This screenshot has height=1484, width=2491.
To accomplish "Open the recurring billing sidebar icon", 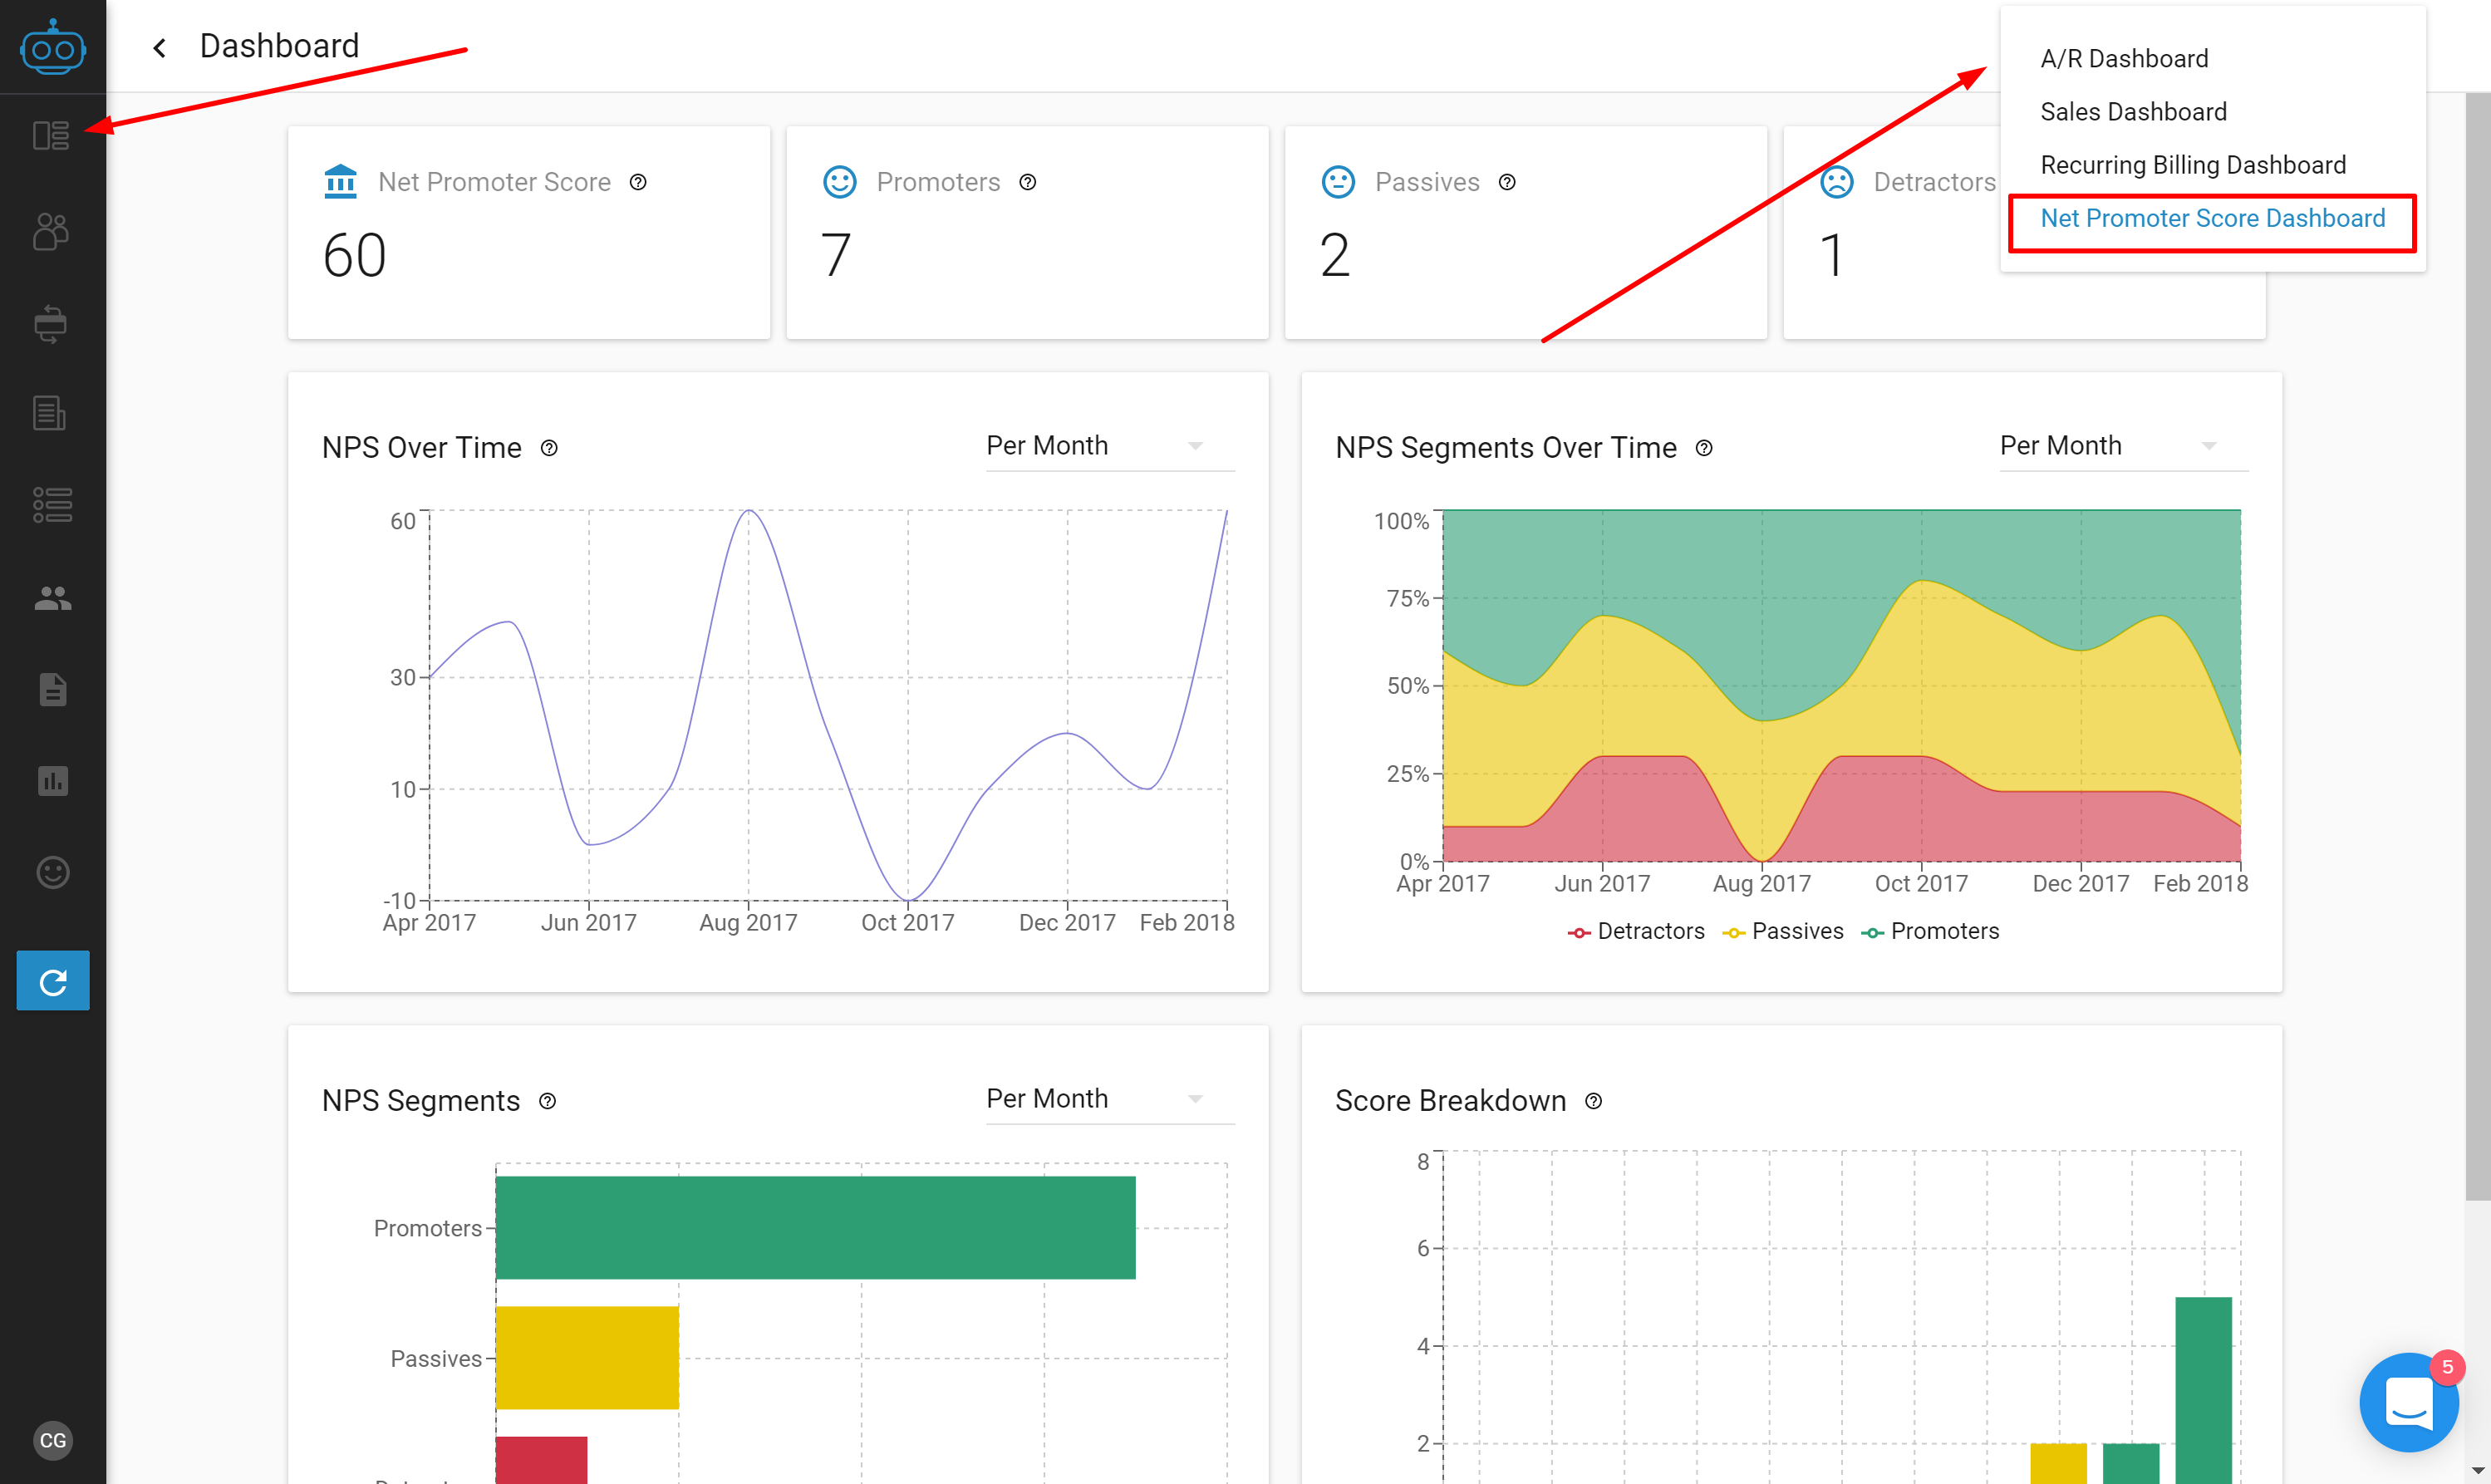I will [51, 324].
